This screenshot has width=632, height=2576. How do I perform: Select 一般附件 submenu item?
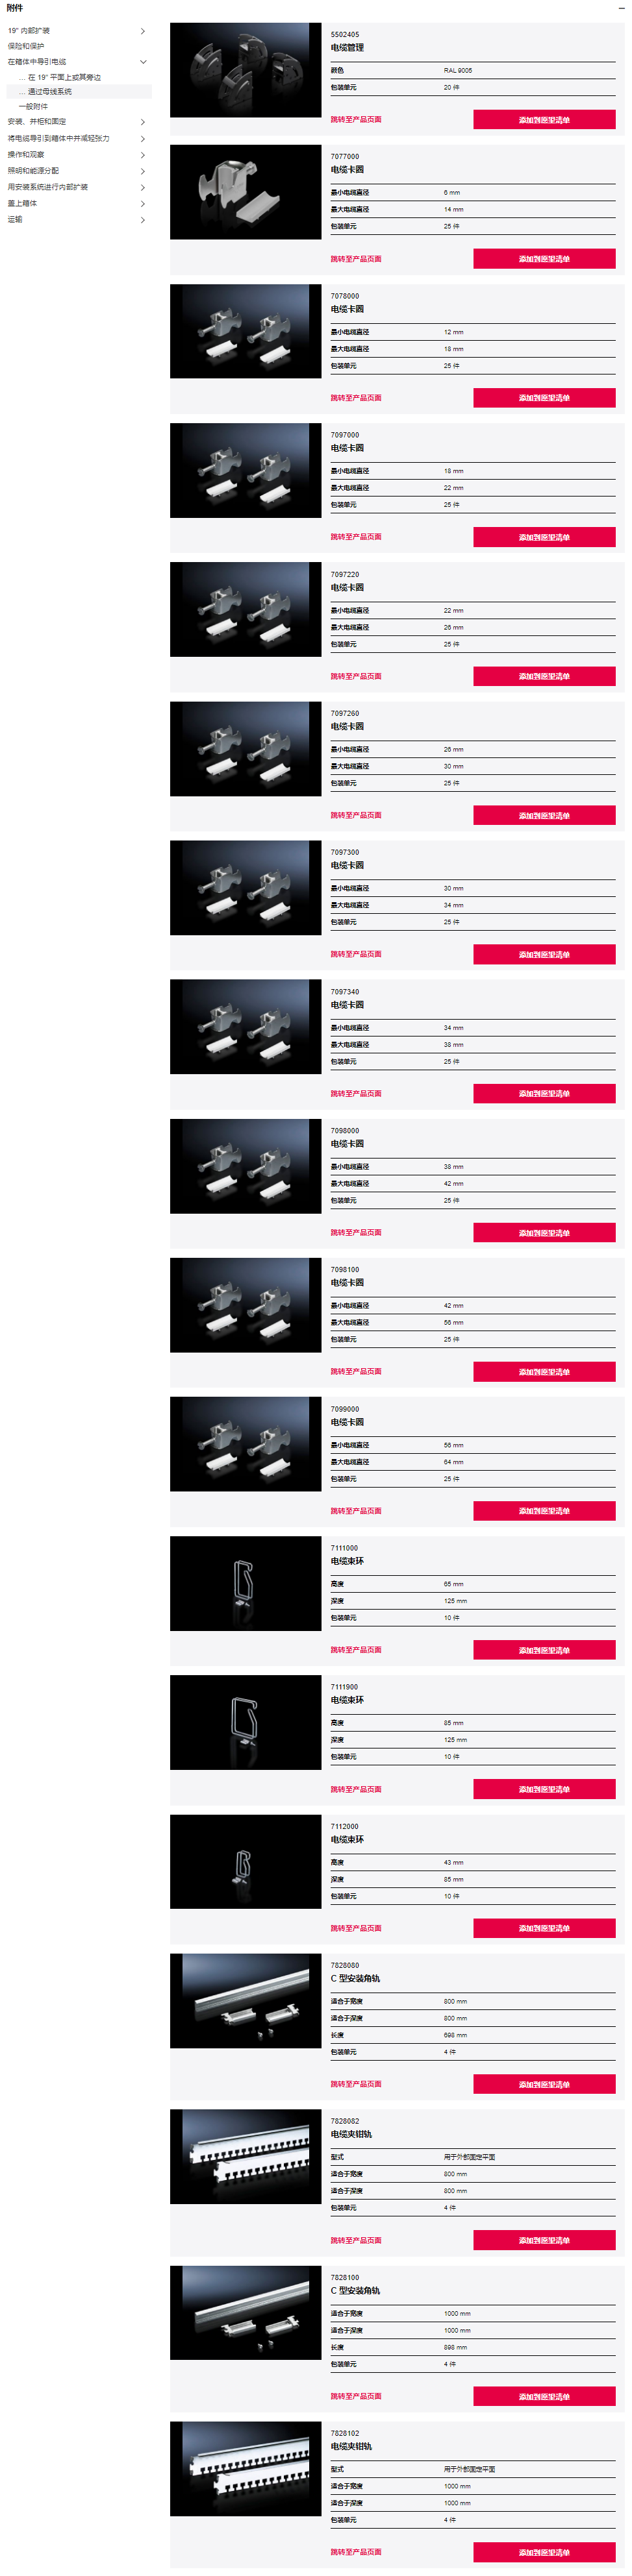(x=33, y=107)
